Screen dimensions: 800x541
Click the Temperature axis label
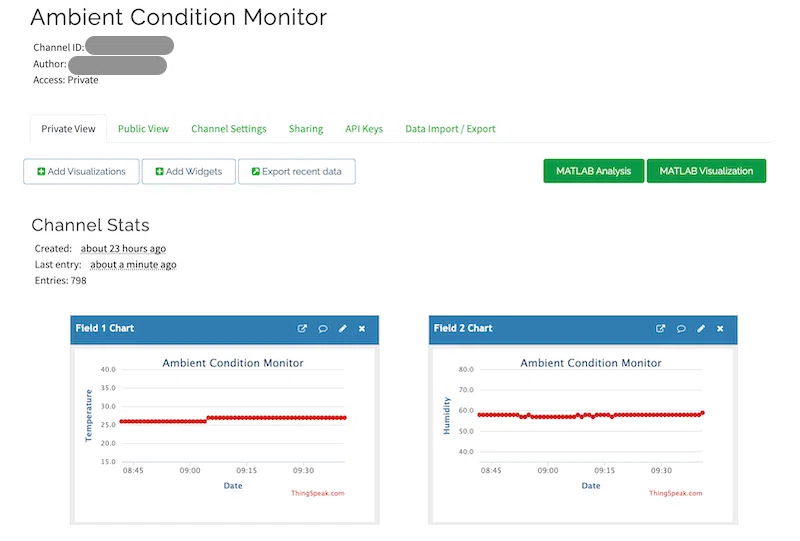tap(89, 415)
